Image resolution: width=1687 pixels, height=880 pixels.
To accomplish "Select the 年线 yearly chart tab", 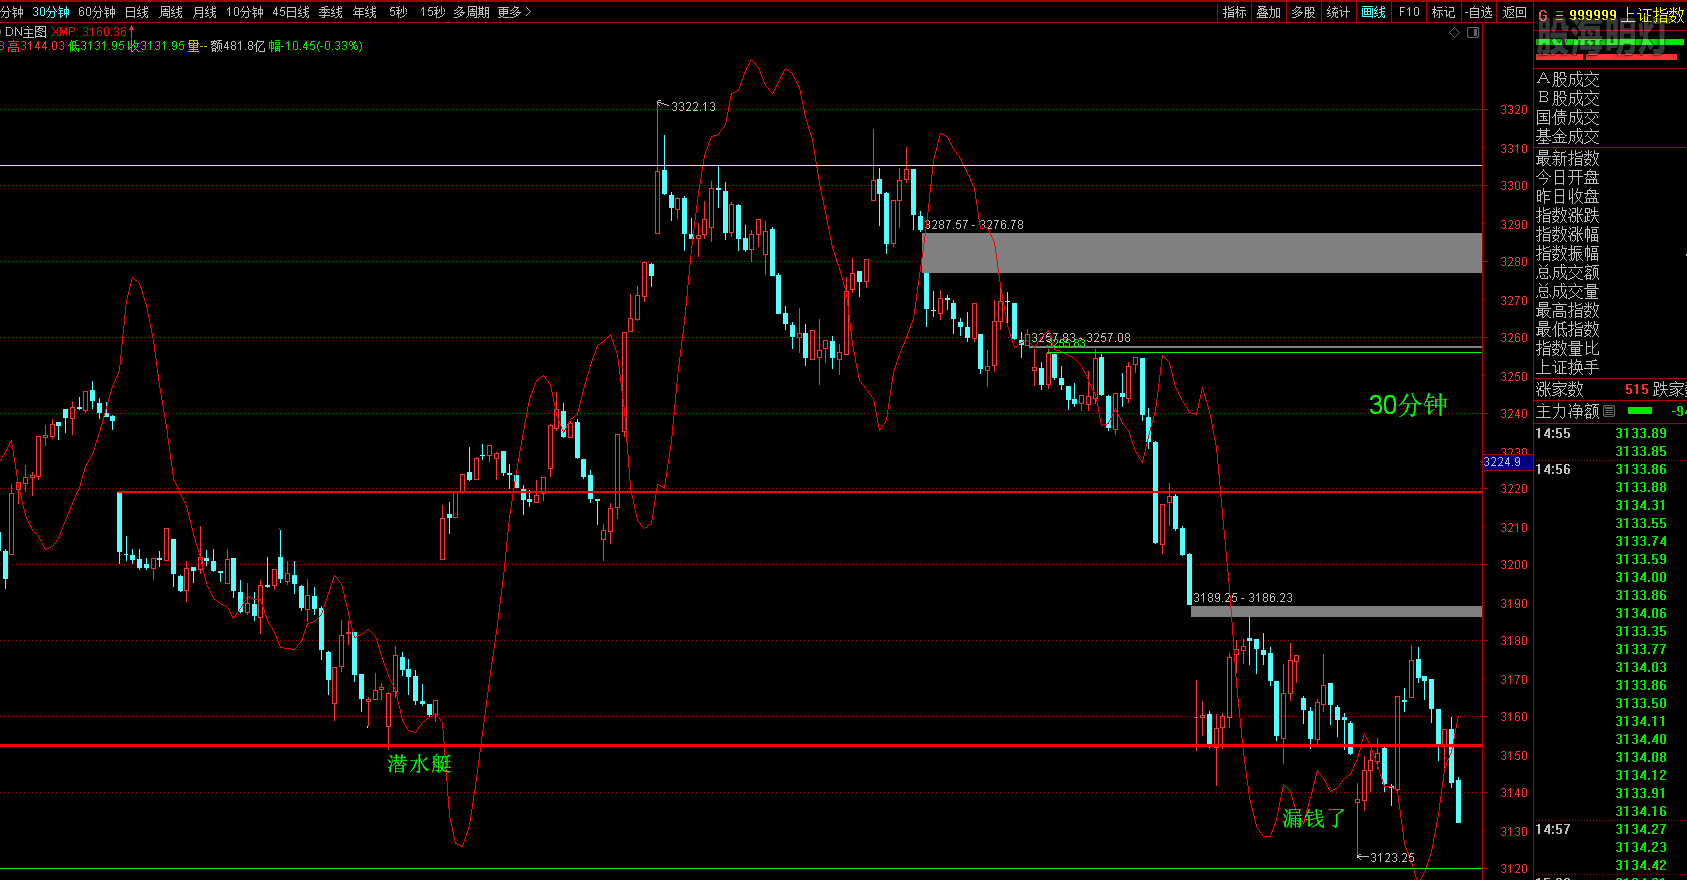I will (x=365, y=12).
